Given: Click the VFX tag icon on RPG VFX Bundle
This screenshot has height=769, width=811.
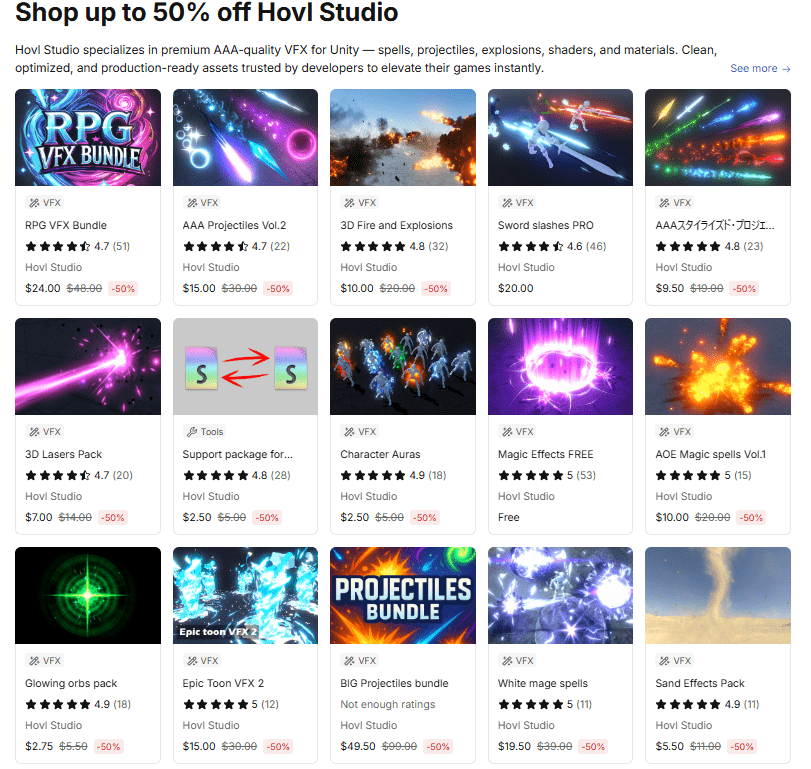Looking at the screenshot, I should point(34,203).
